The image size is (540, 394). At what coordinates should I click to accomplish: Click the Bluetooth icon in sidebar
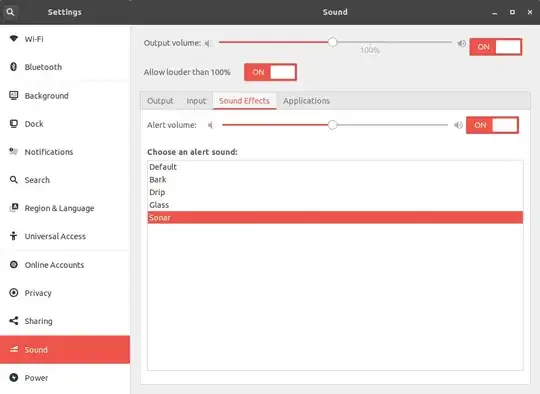(x=13, y=66)
